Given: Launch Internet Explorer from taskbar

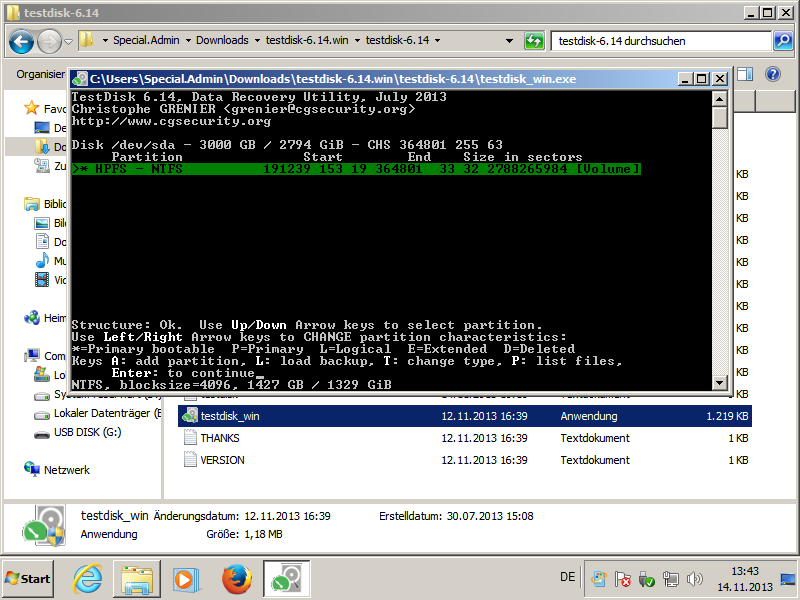Looking at the screenshot, I should pyautogui.click(x=88, y=579).
